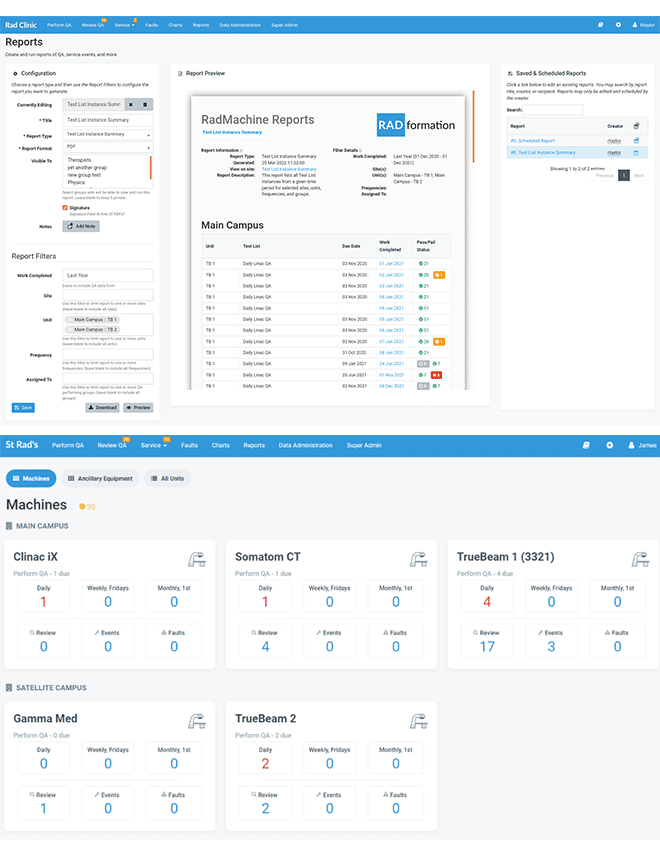
Task: Click the Gamma Med machine icon
Action: pyautogui.click(x=196, y=720)
